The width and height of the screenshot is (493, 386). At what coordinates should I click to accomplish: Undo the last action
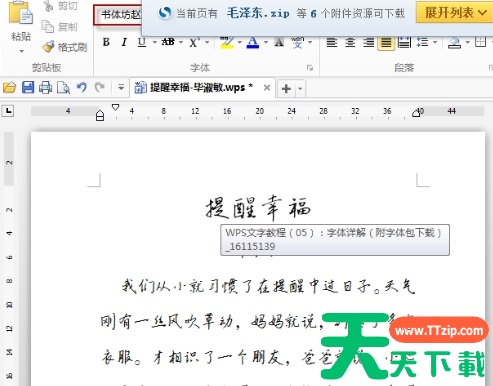pyautogui.click(x=82, y=88)
